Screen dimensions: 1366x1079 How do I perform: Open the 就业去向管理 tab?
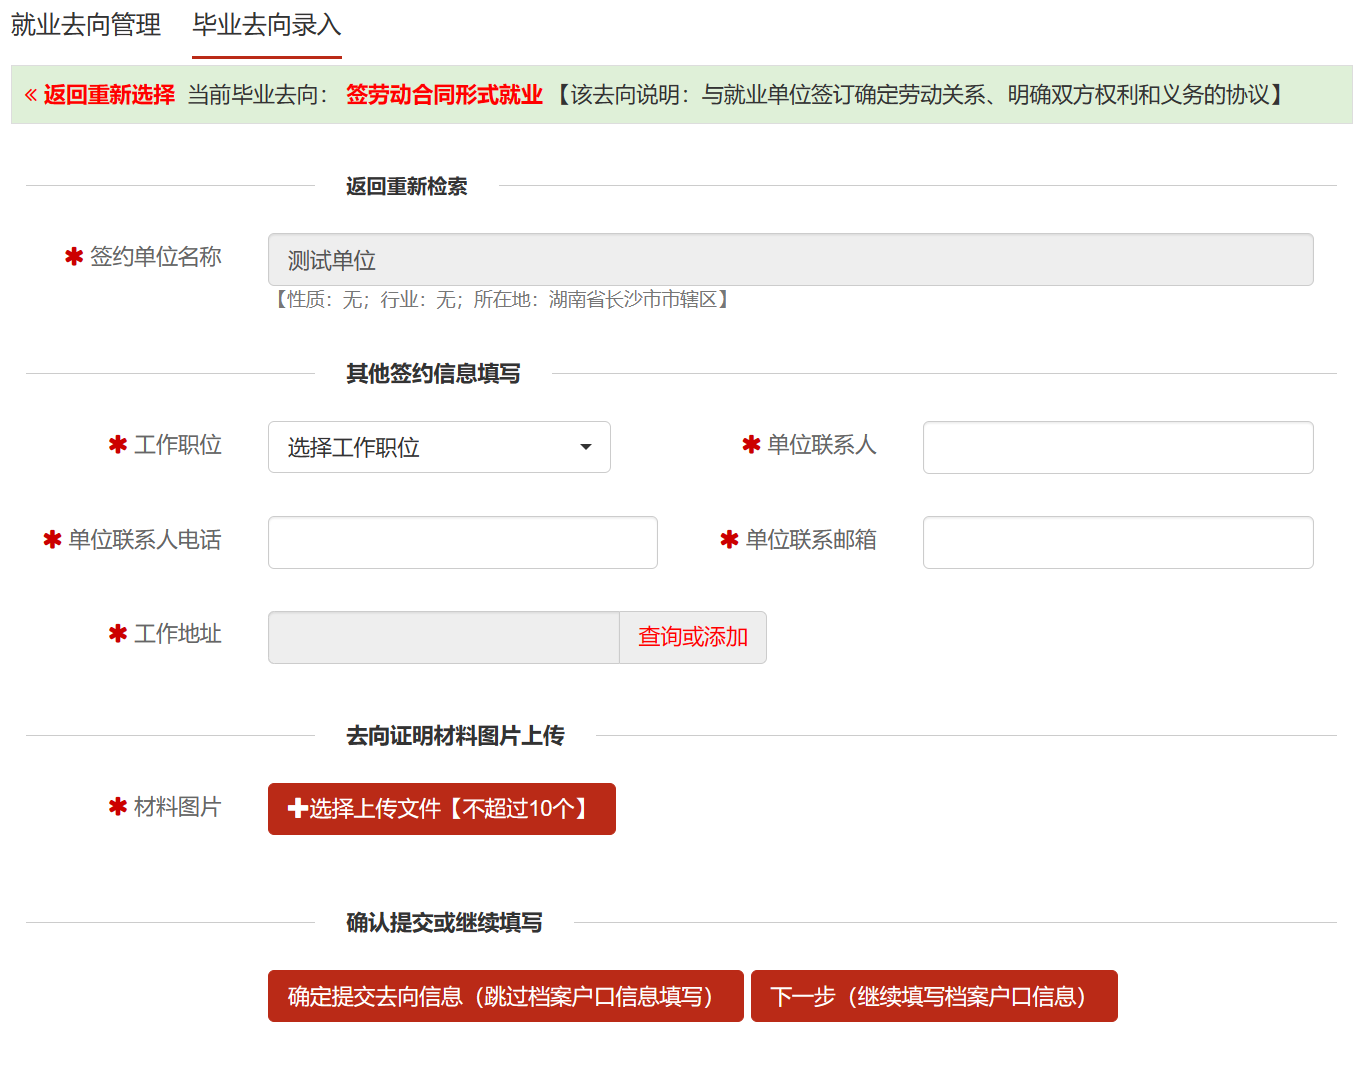tap(86, 25)
